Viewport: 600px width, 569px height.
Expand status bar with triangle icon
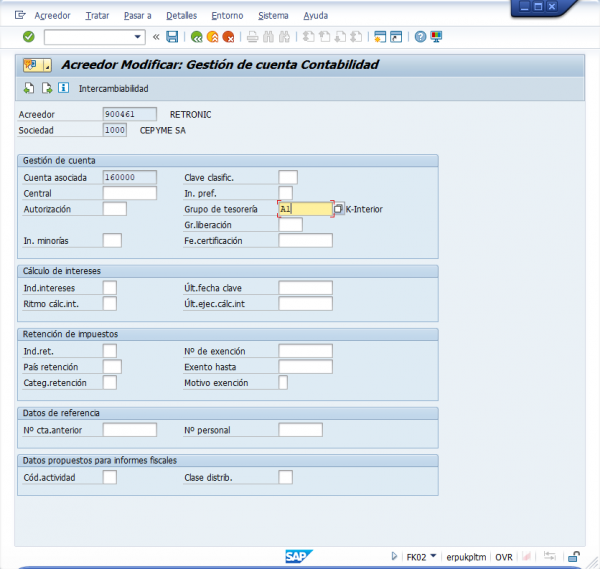click(x=394, y=556)
